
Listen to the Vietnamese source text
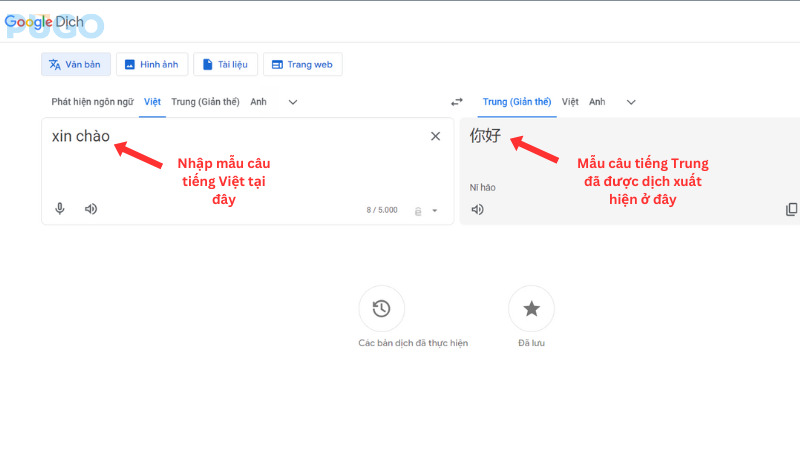[x=91, y=209]
